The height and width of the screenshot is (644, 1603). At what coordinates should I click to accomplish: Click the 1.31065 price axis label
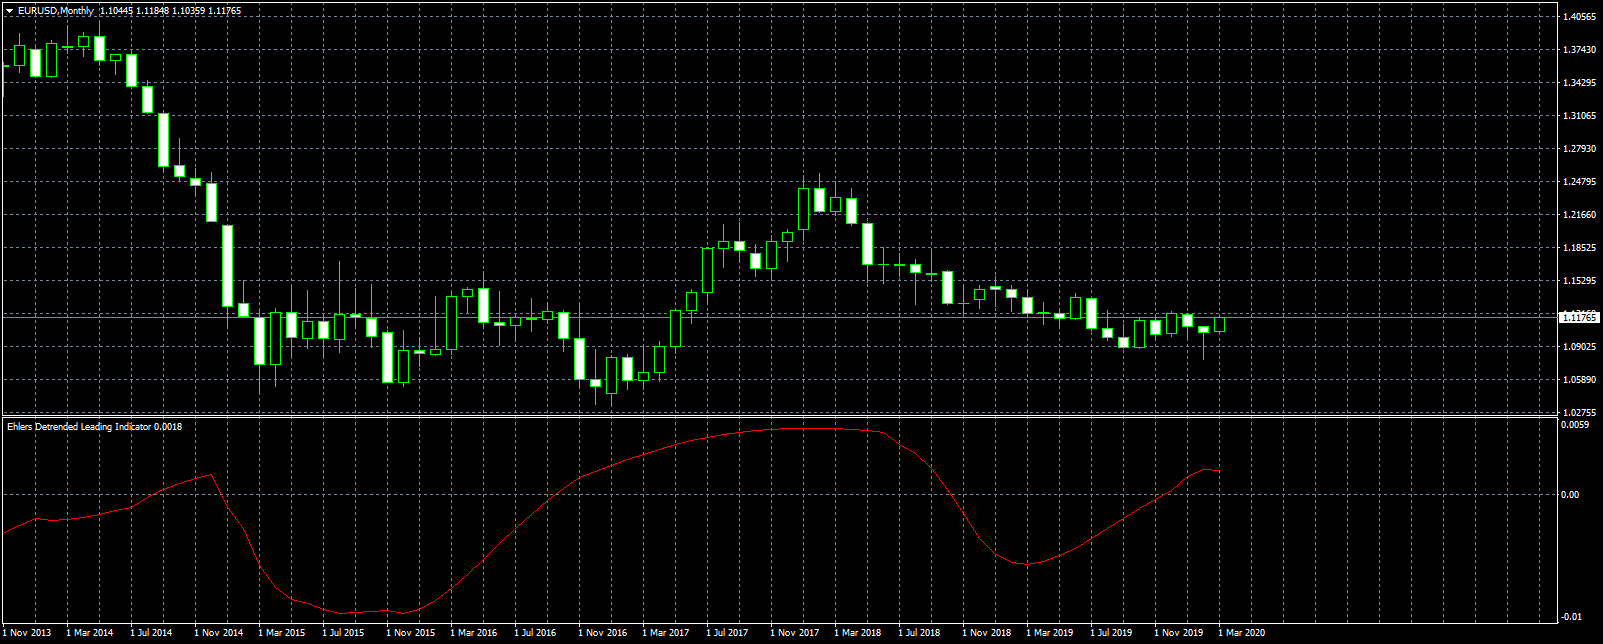click(x=1579, y=116)
